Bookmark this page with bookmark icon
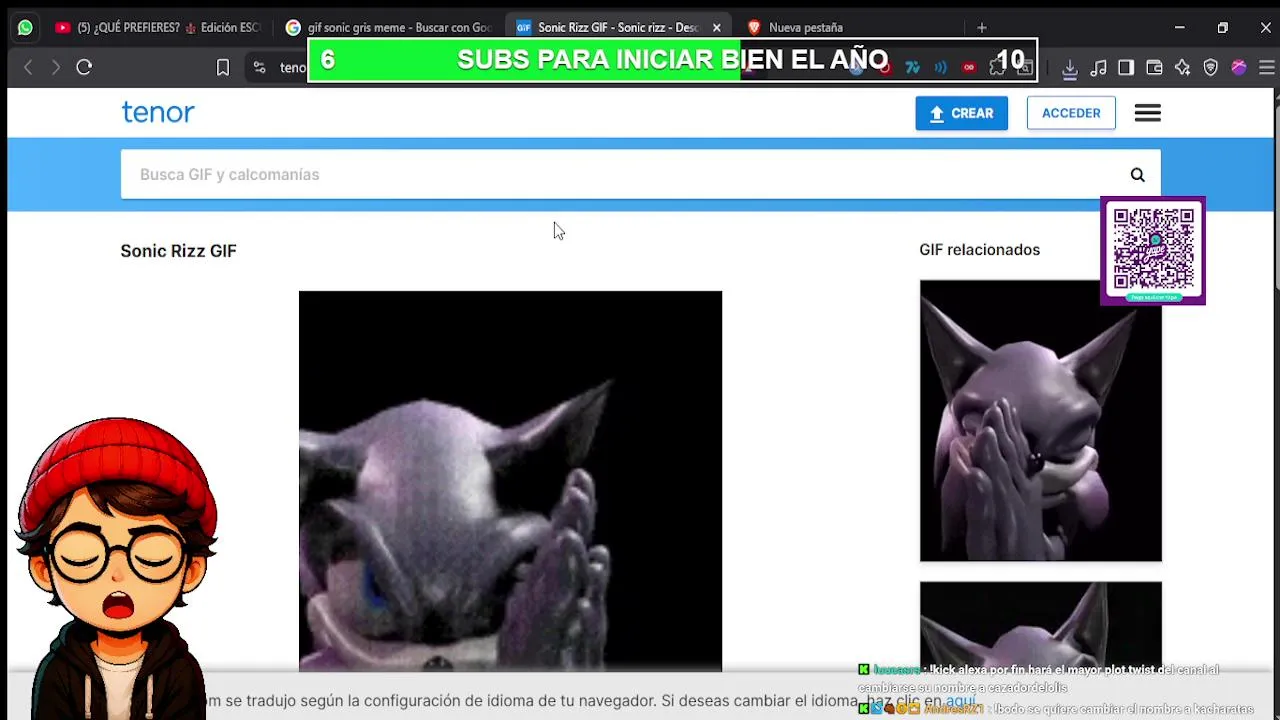 click(223, 67)
